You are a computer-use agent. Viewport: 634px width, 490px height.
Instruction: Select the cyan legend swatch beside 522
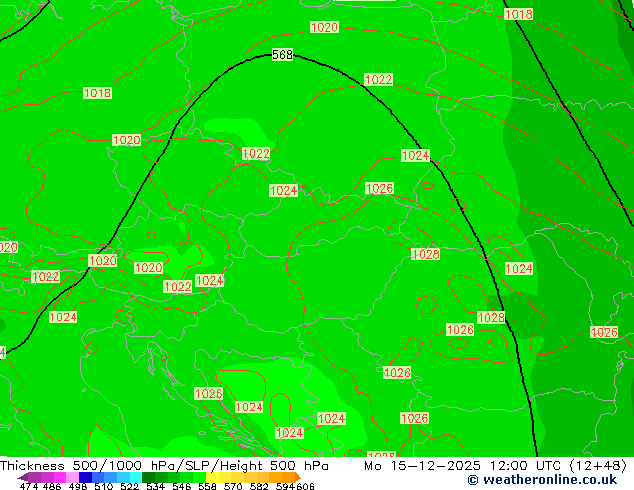click(x=136, y=477)
